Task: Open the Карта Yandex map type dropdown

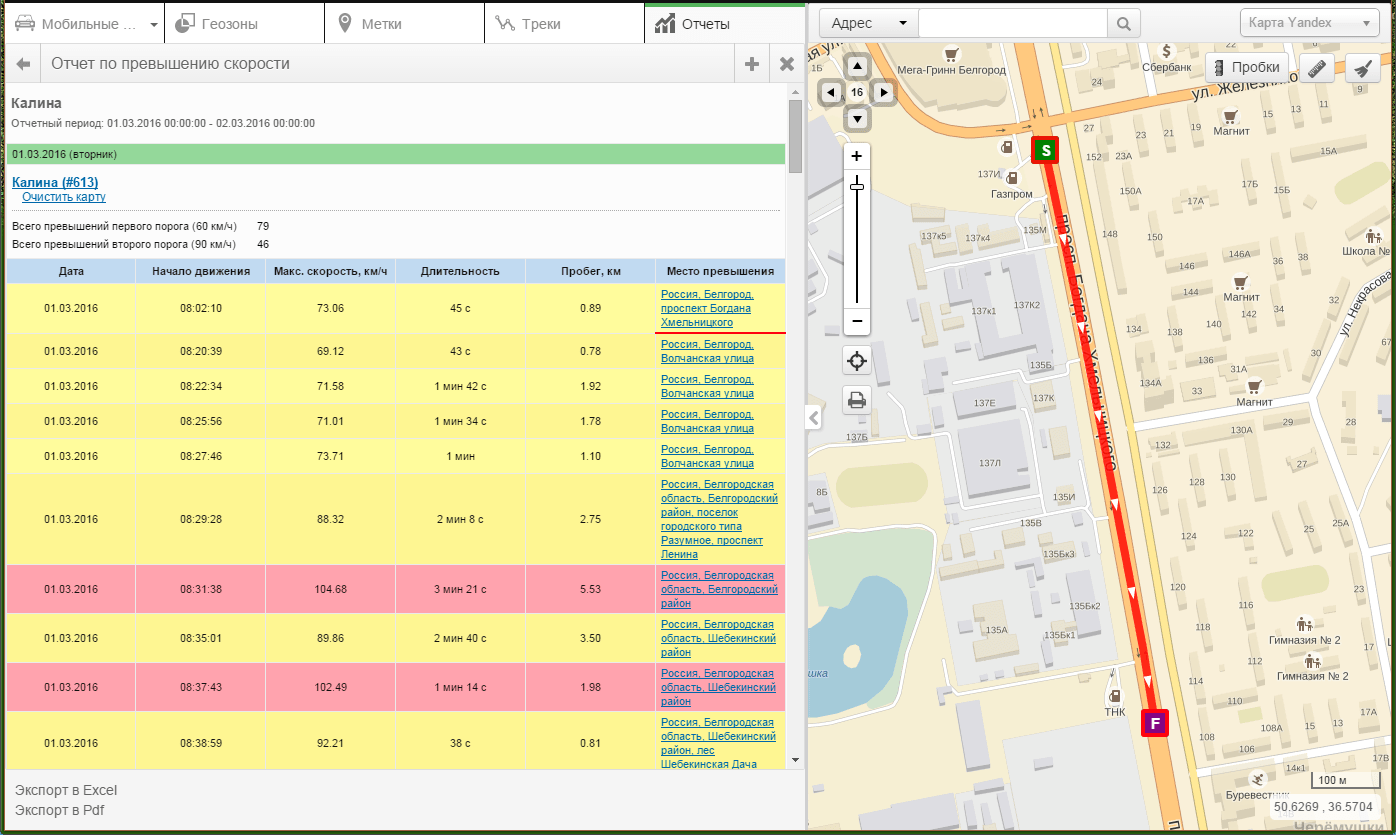Action: tap(1309, 23)
